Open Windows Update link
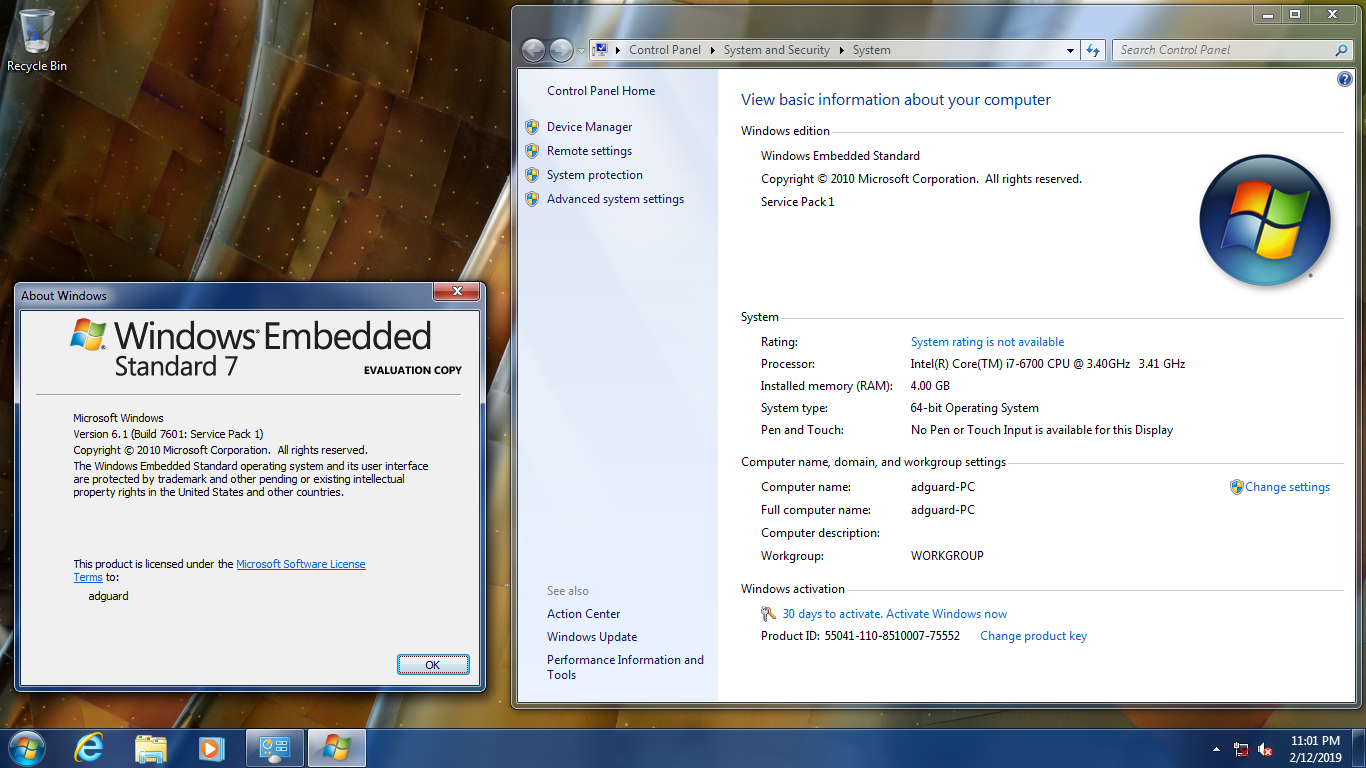The image size is (1366, 768). pos(592,637)
